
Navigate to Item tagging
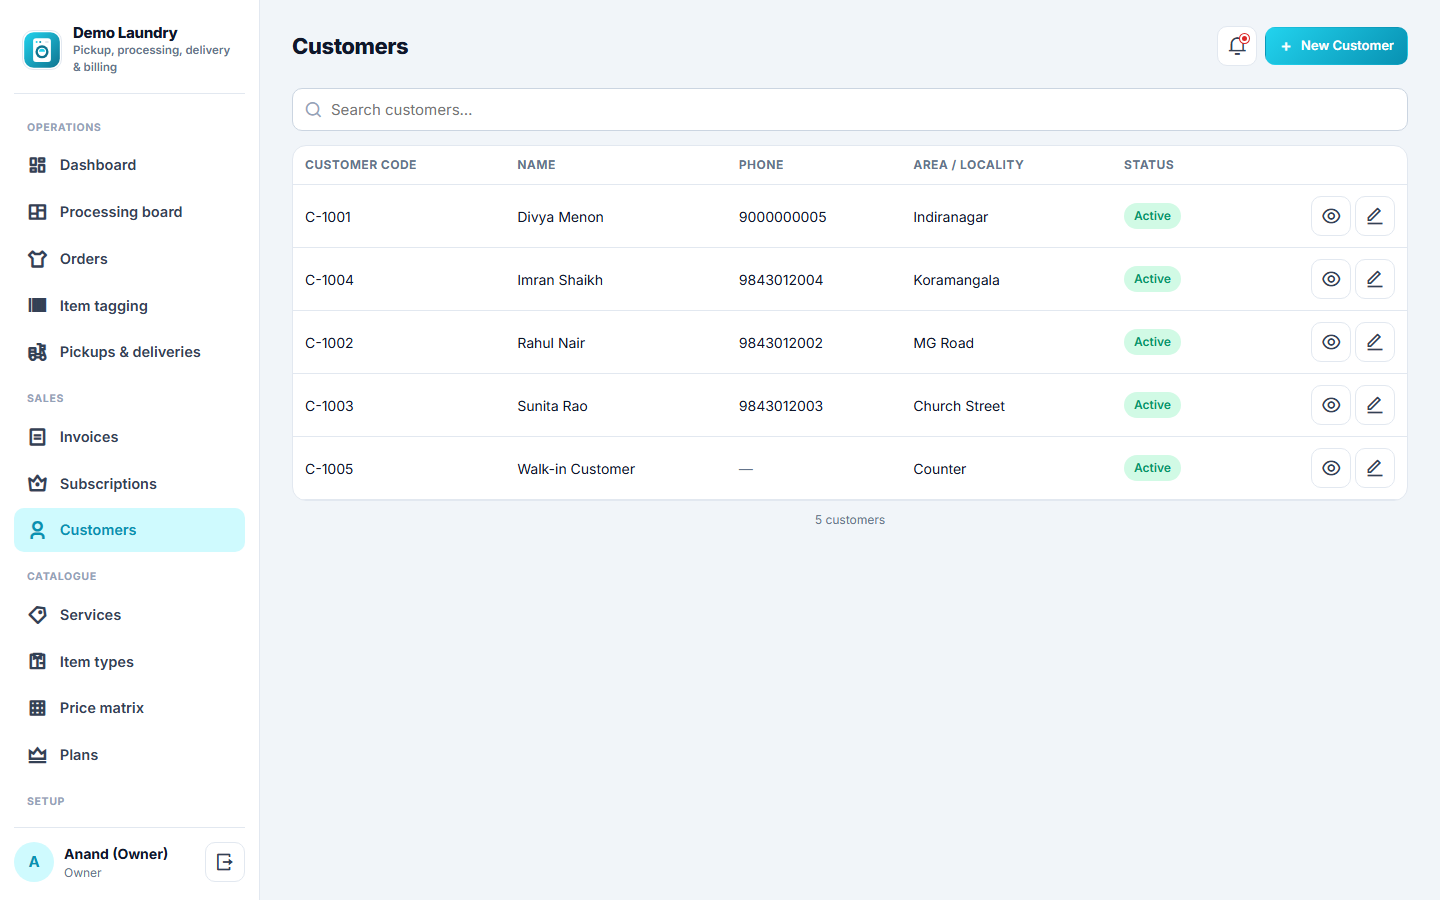point(129,306)
